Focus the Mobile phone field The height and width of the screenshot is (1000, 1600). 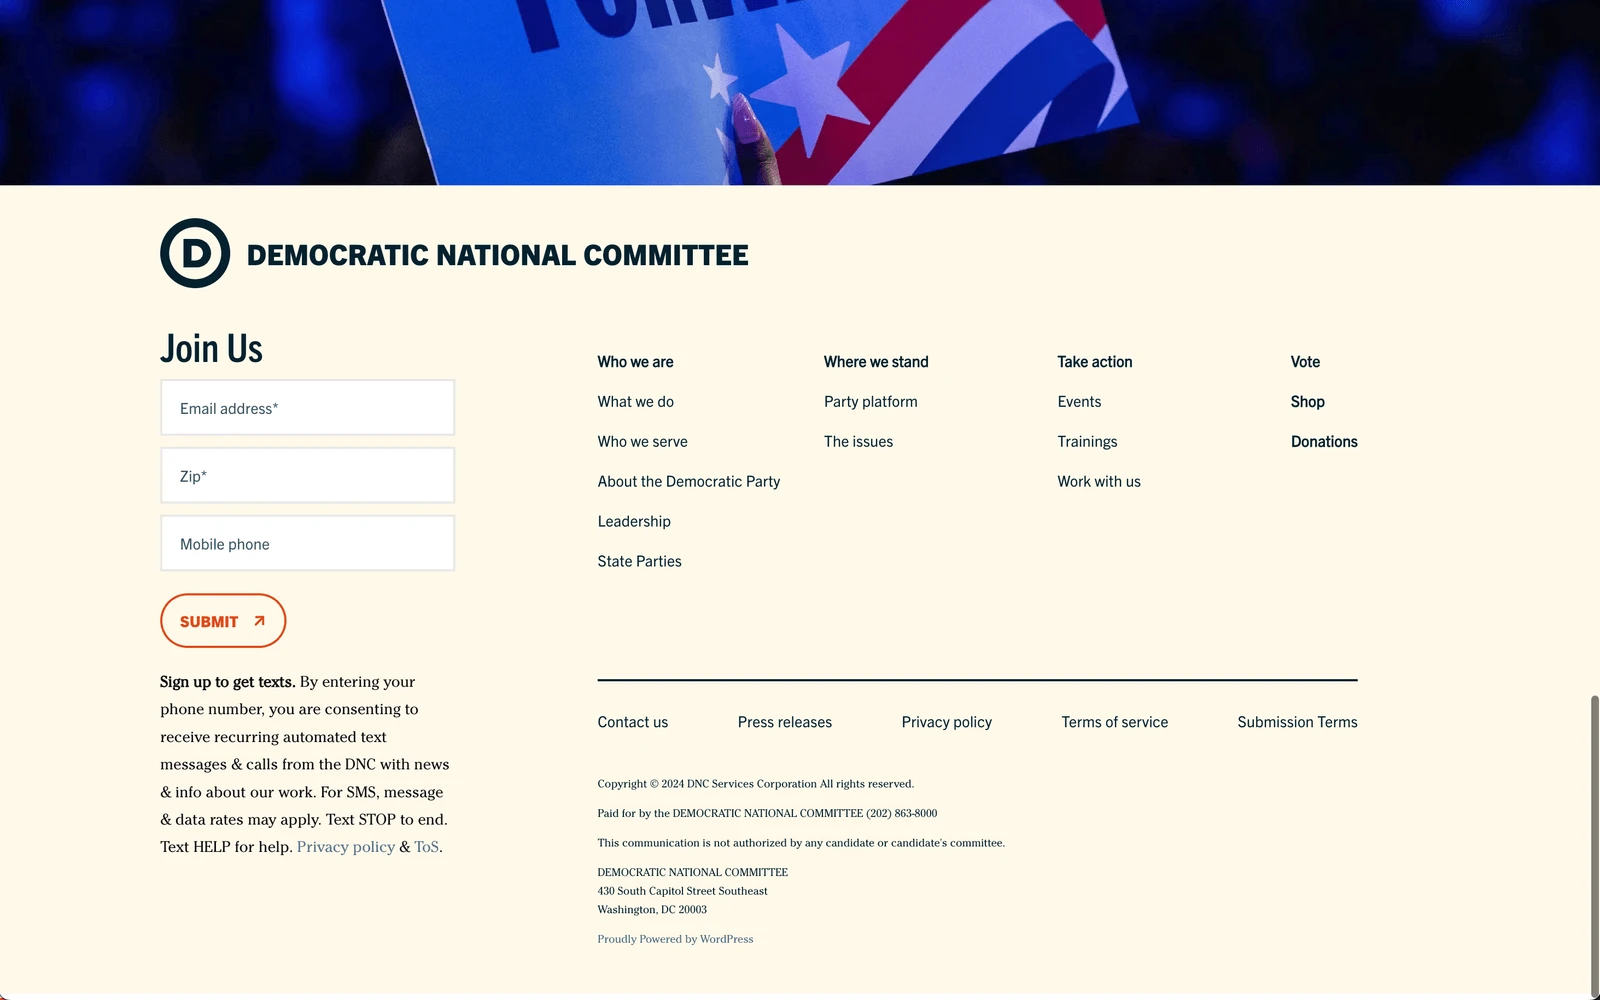coord(308,543)
